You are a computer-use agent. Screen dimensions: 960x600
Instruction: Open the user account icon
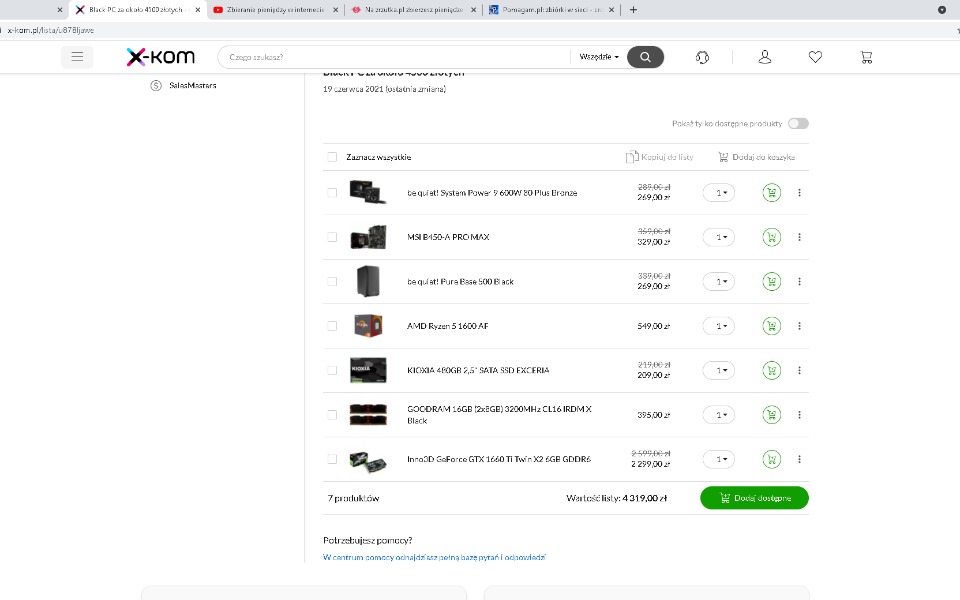click(x=765, y=57)
